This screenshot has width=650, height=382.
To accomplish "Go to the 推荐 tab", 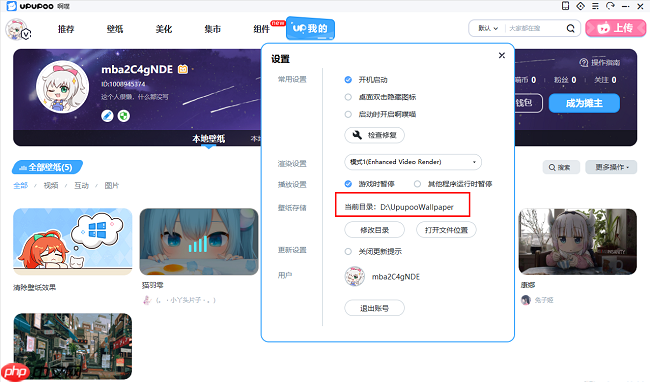I will tap(66, 29).
